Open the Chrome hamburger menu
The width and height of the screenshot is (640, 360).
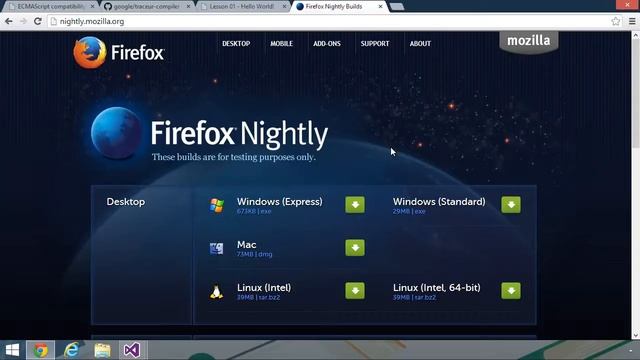pos(632,21)
